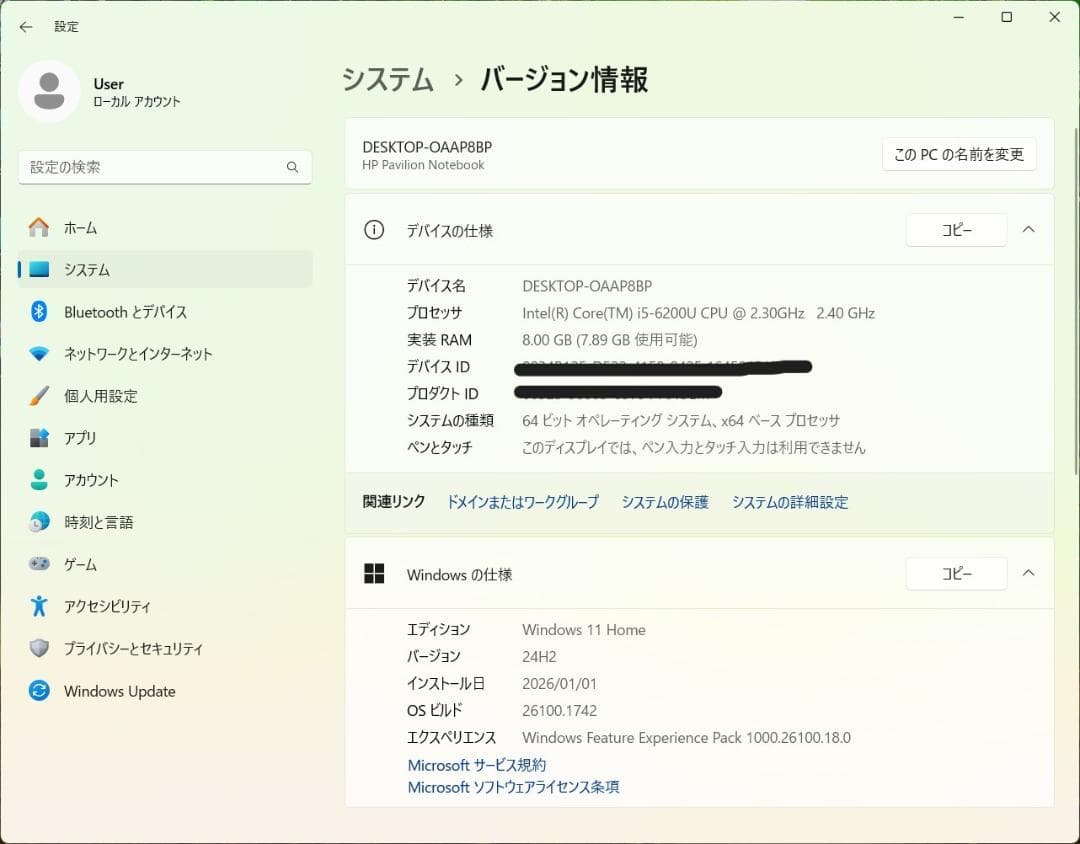Screen dimensions: 1080x844
Task: Click the info icon beside デバイスの仕様
Action: [x=374, y=230]
